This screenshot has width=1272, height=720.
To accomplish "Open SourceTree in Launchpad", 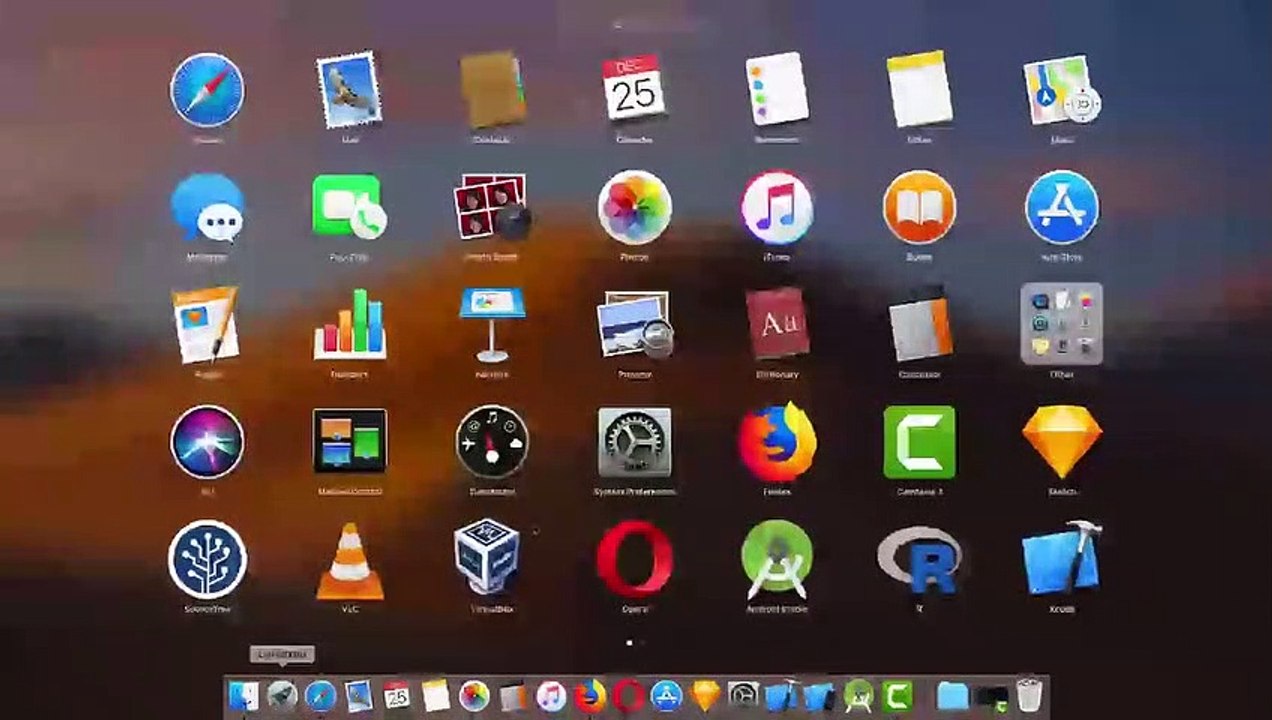I will (x=207, y=558).
